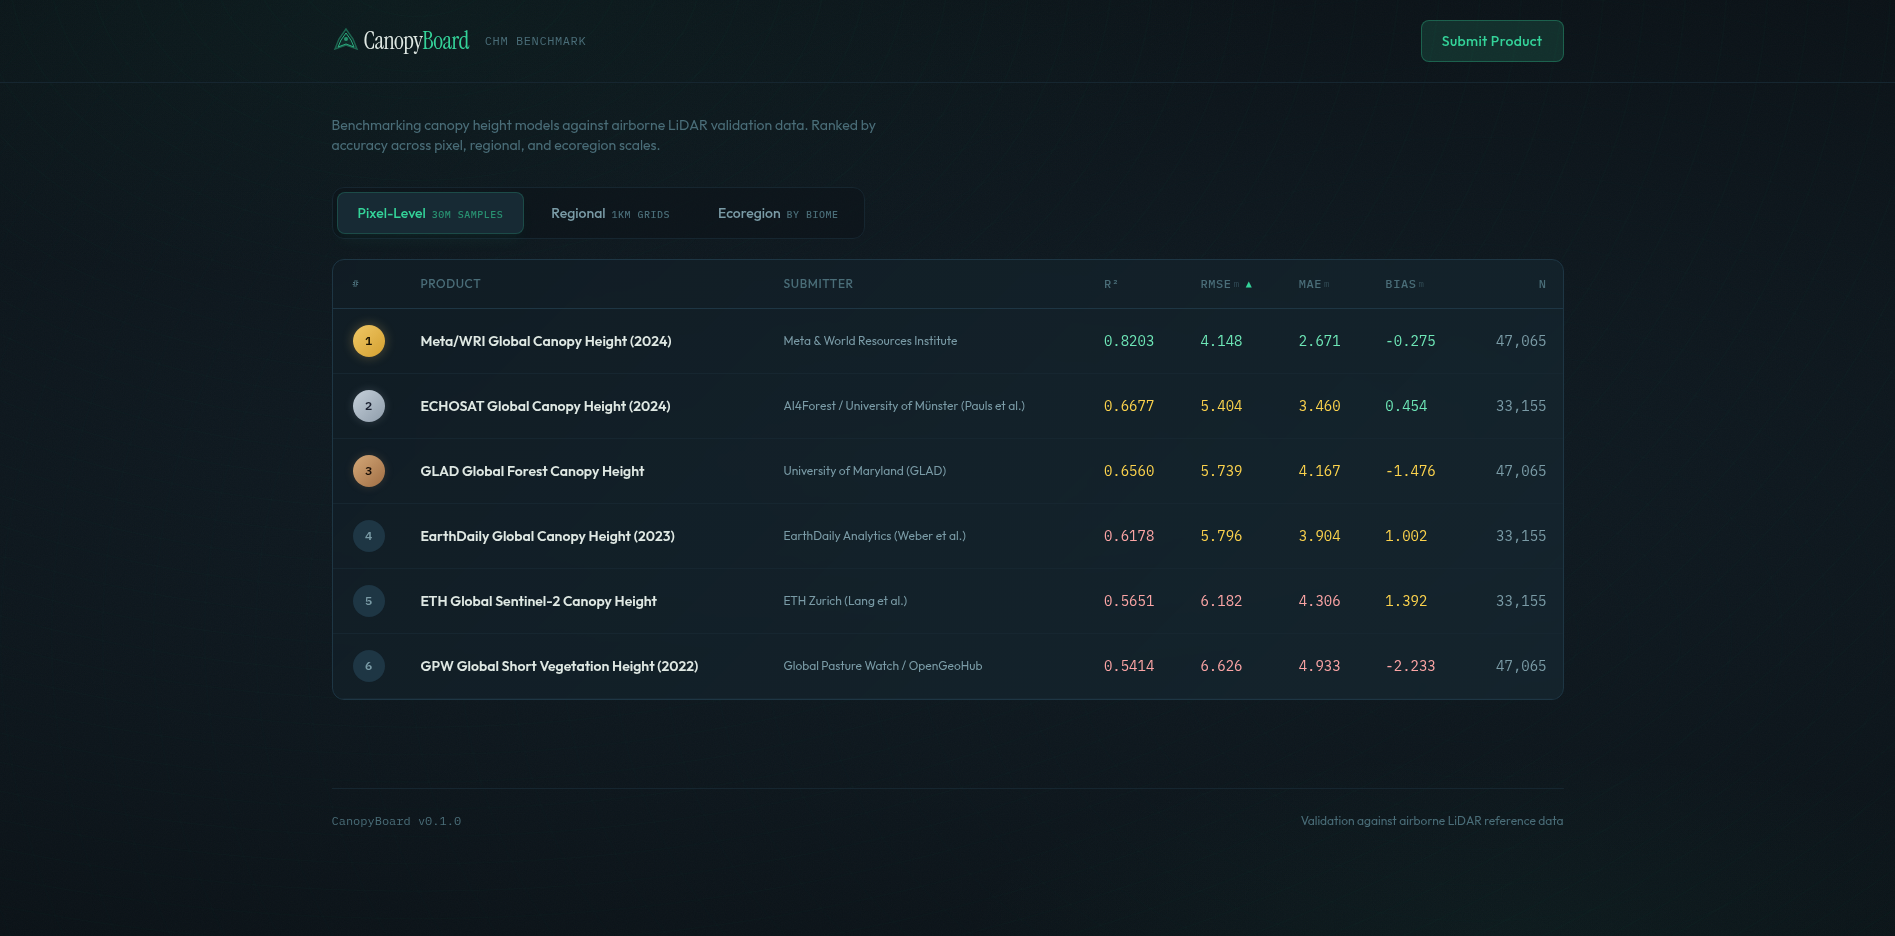Click the silver rank 2 medal badge

pyautogui.click(x=369, y=406)
